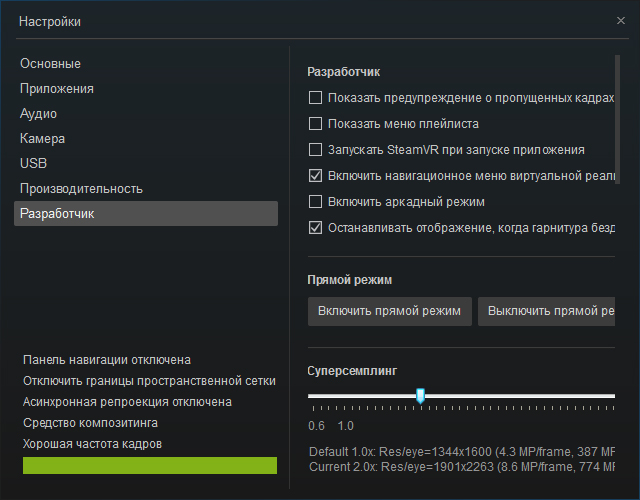Check Показать меню плейлиста
The image size is (640, 500).
point(315,124)
